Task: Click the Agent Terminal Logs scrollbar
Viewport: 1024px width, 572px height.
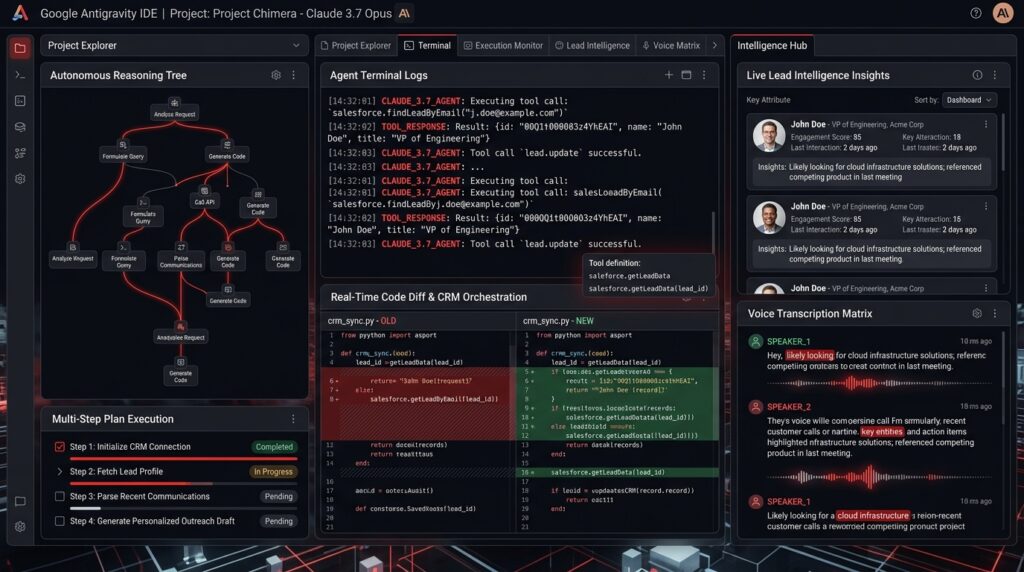Action: (x=713, y=232)
